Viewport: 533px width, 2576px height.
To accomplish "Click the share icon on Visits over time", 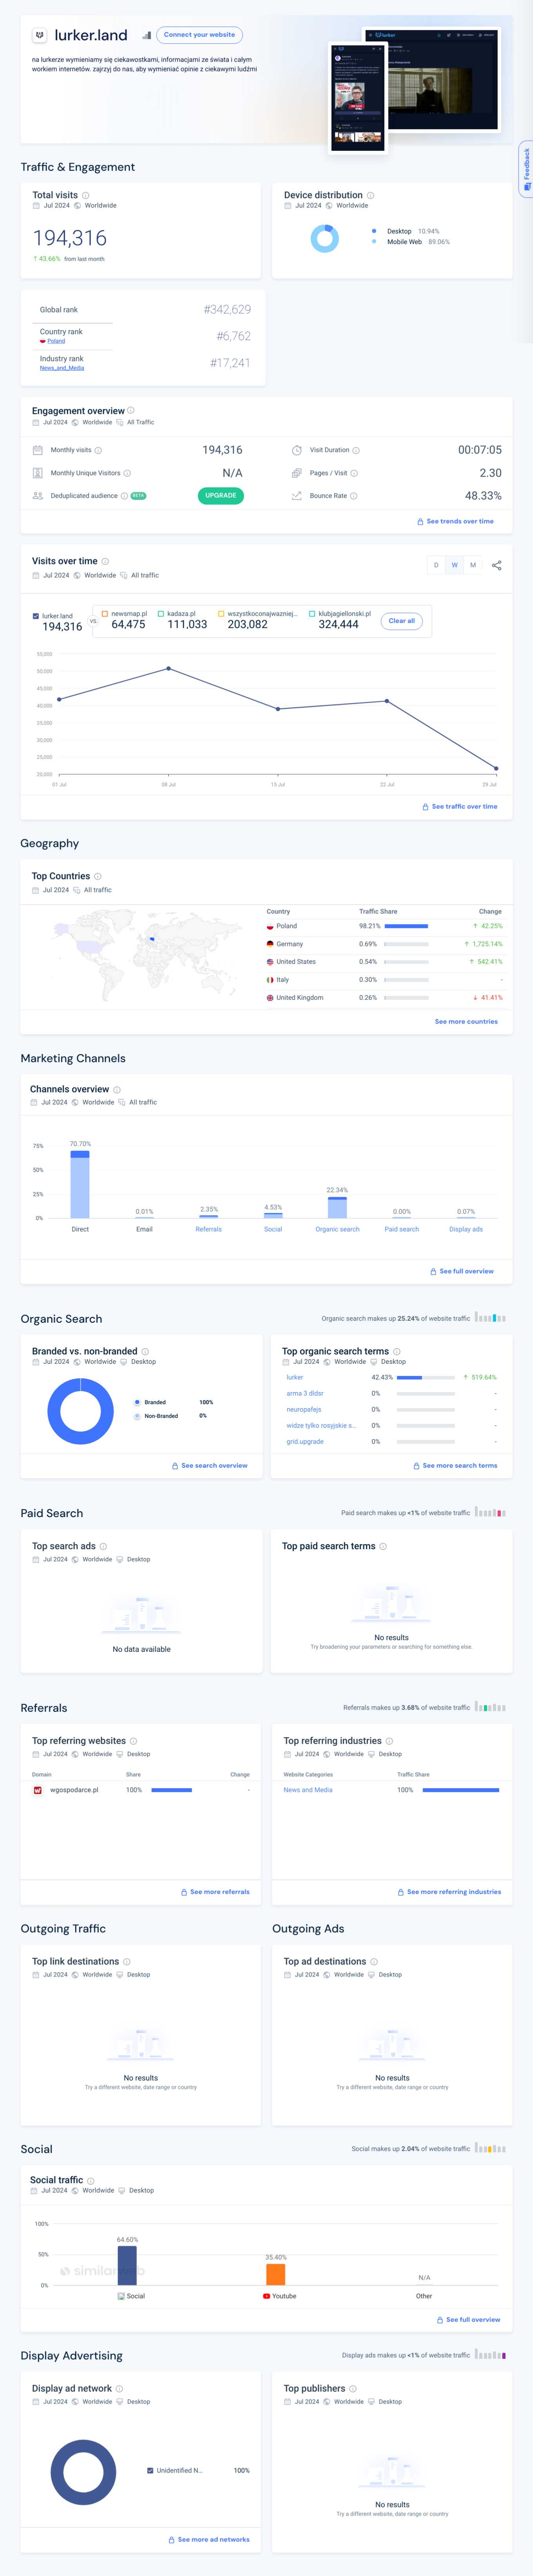I will coord(497,565).
